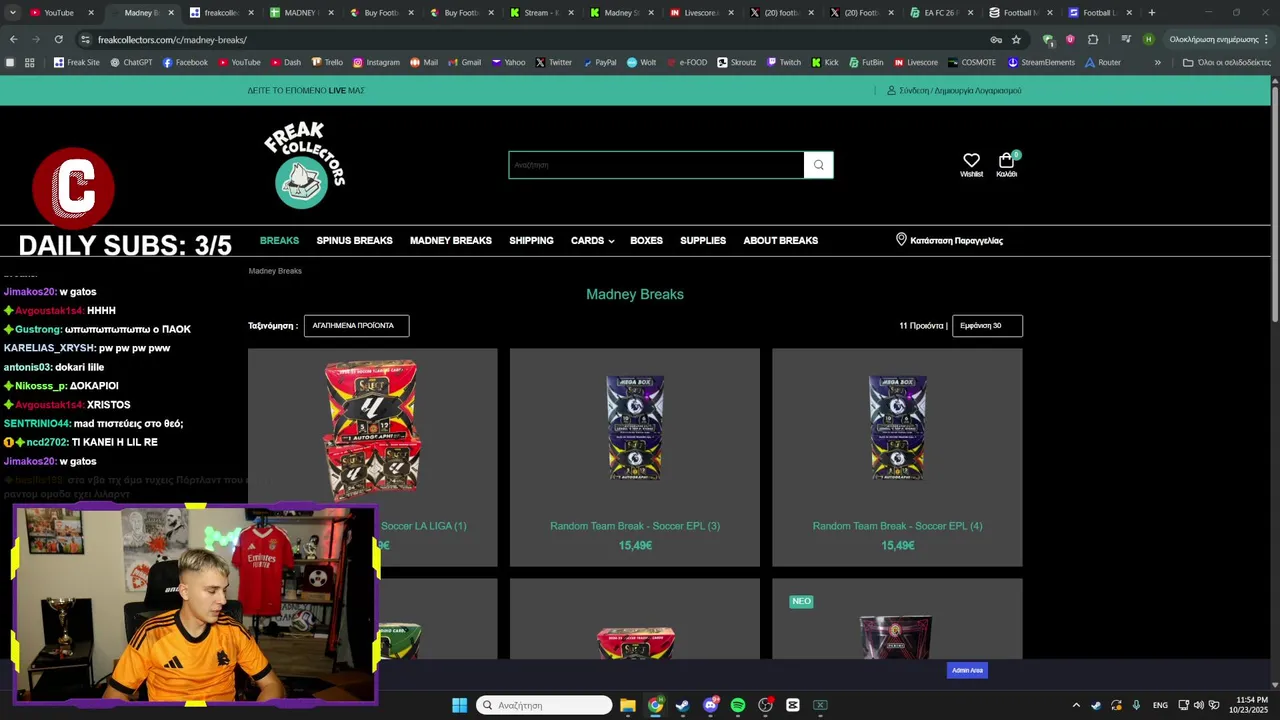This screenshot has height=720, width=1280.
Task: Expand the bookmarks overflow chevron
Action: click(x=1158, y=62)
